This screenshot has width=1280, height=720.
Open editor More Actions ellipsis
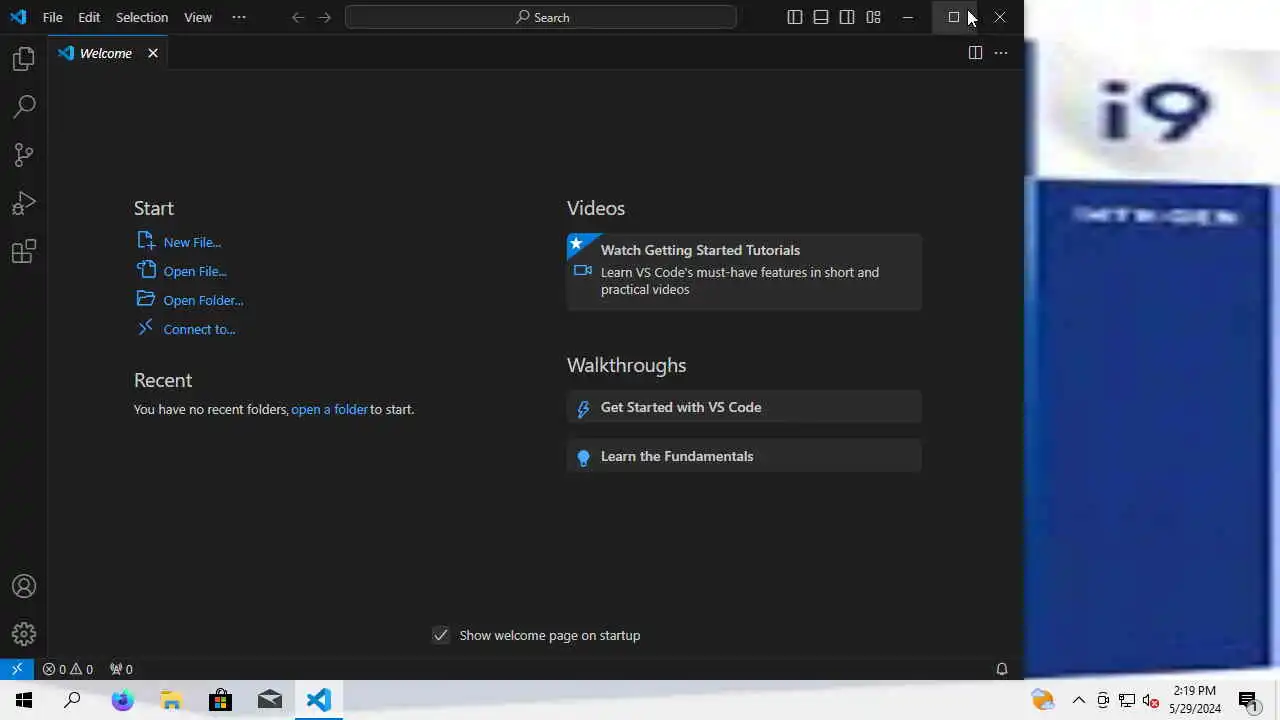1001,53
